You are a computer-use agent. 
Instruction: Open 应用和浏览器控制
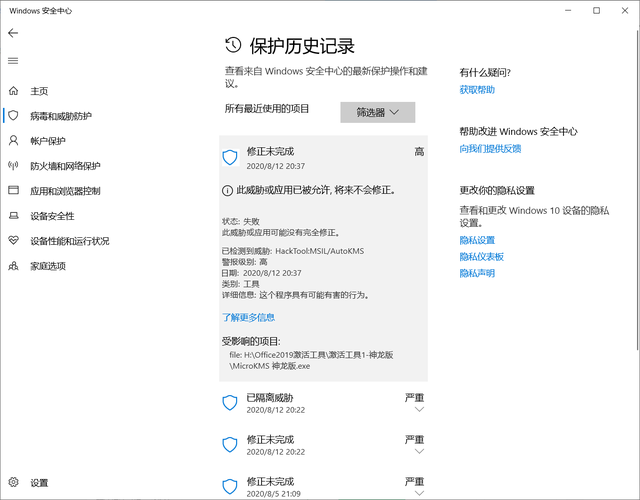[x=65, y=191]
